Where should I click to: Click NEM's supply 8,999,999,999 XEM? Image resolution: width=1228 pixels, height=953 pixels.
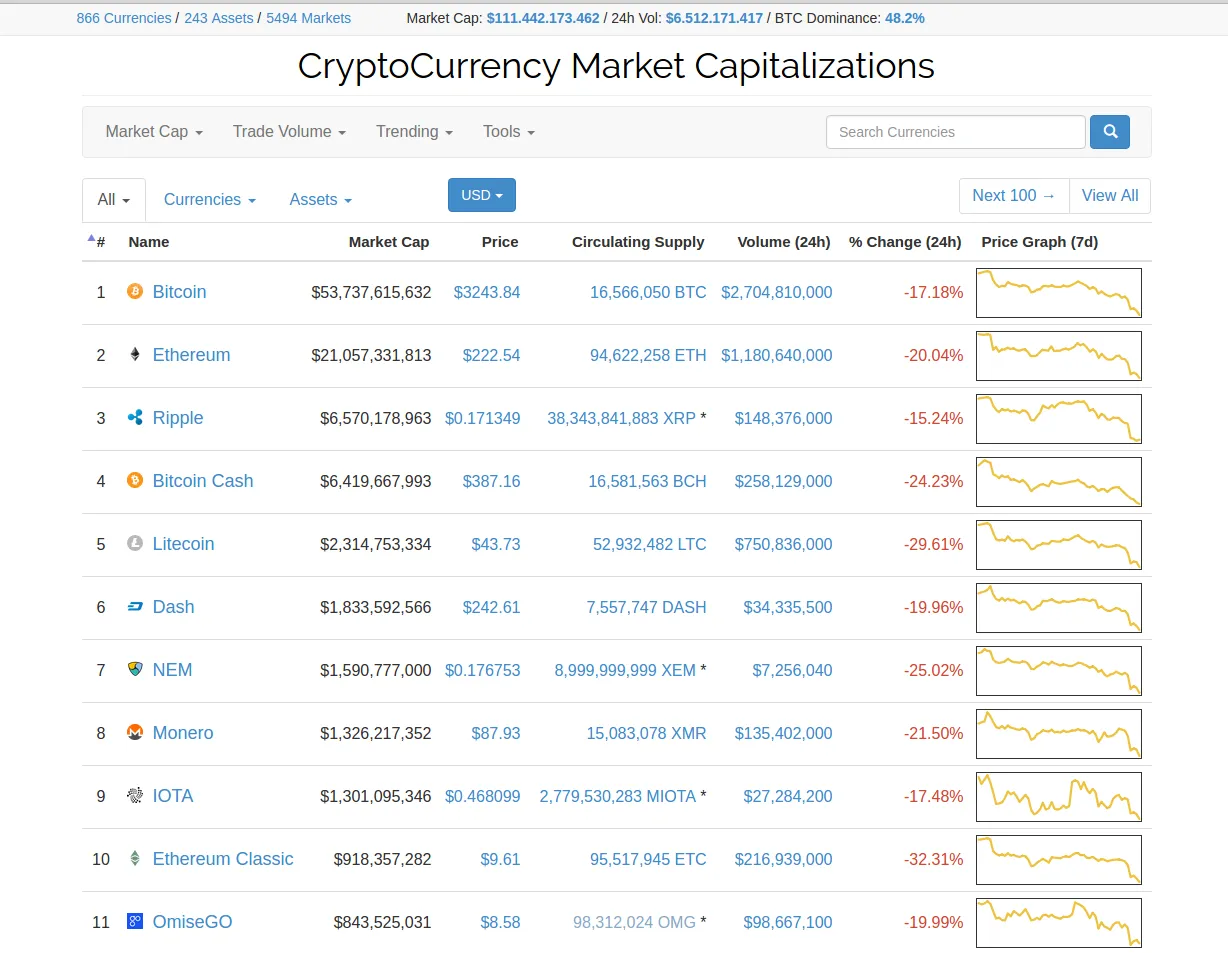[625, 670]
